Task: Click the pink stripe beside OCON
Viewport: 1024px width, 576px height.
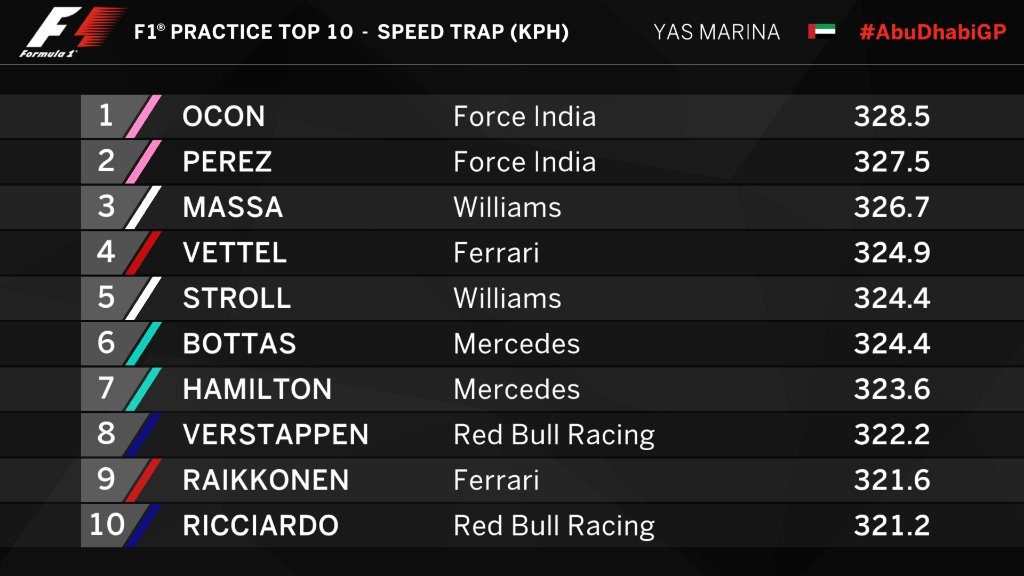Action: click(x=143, y=116)
